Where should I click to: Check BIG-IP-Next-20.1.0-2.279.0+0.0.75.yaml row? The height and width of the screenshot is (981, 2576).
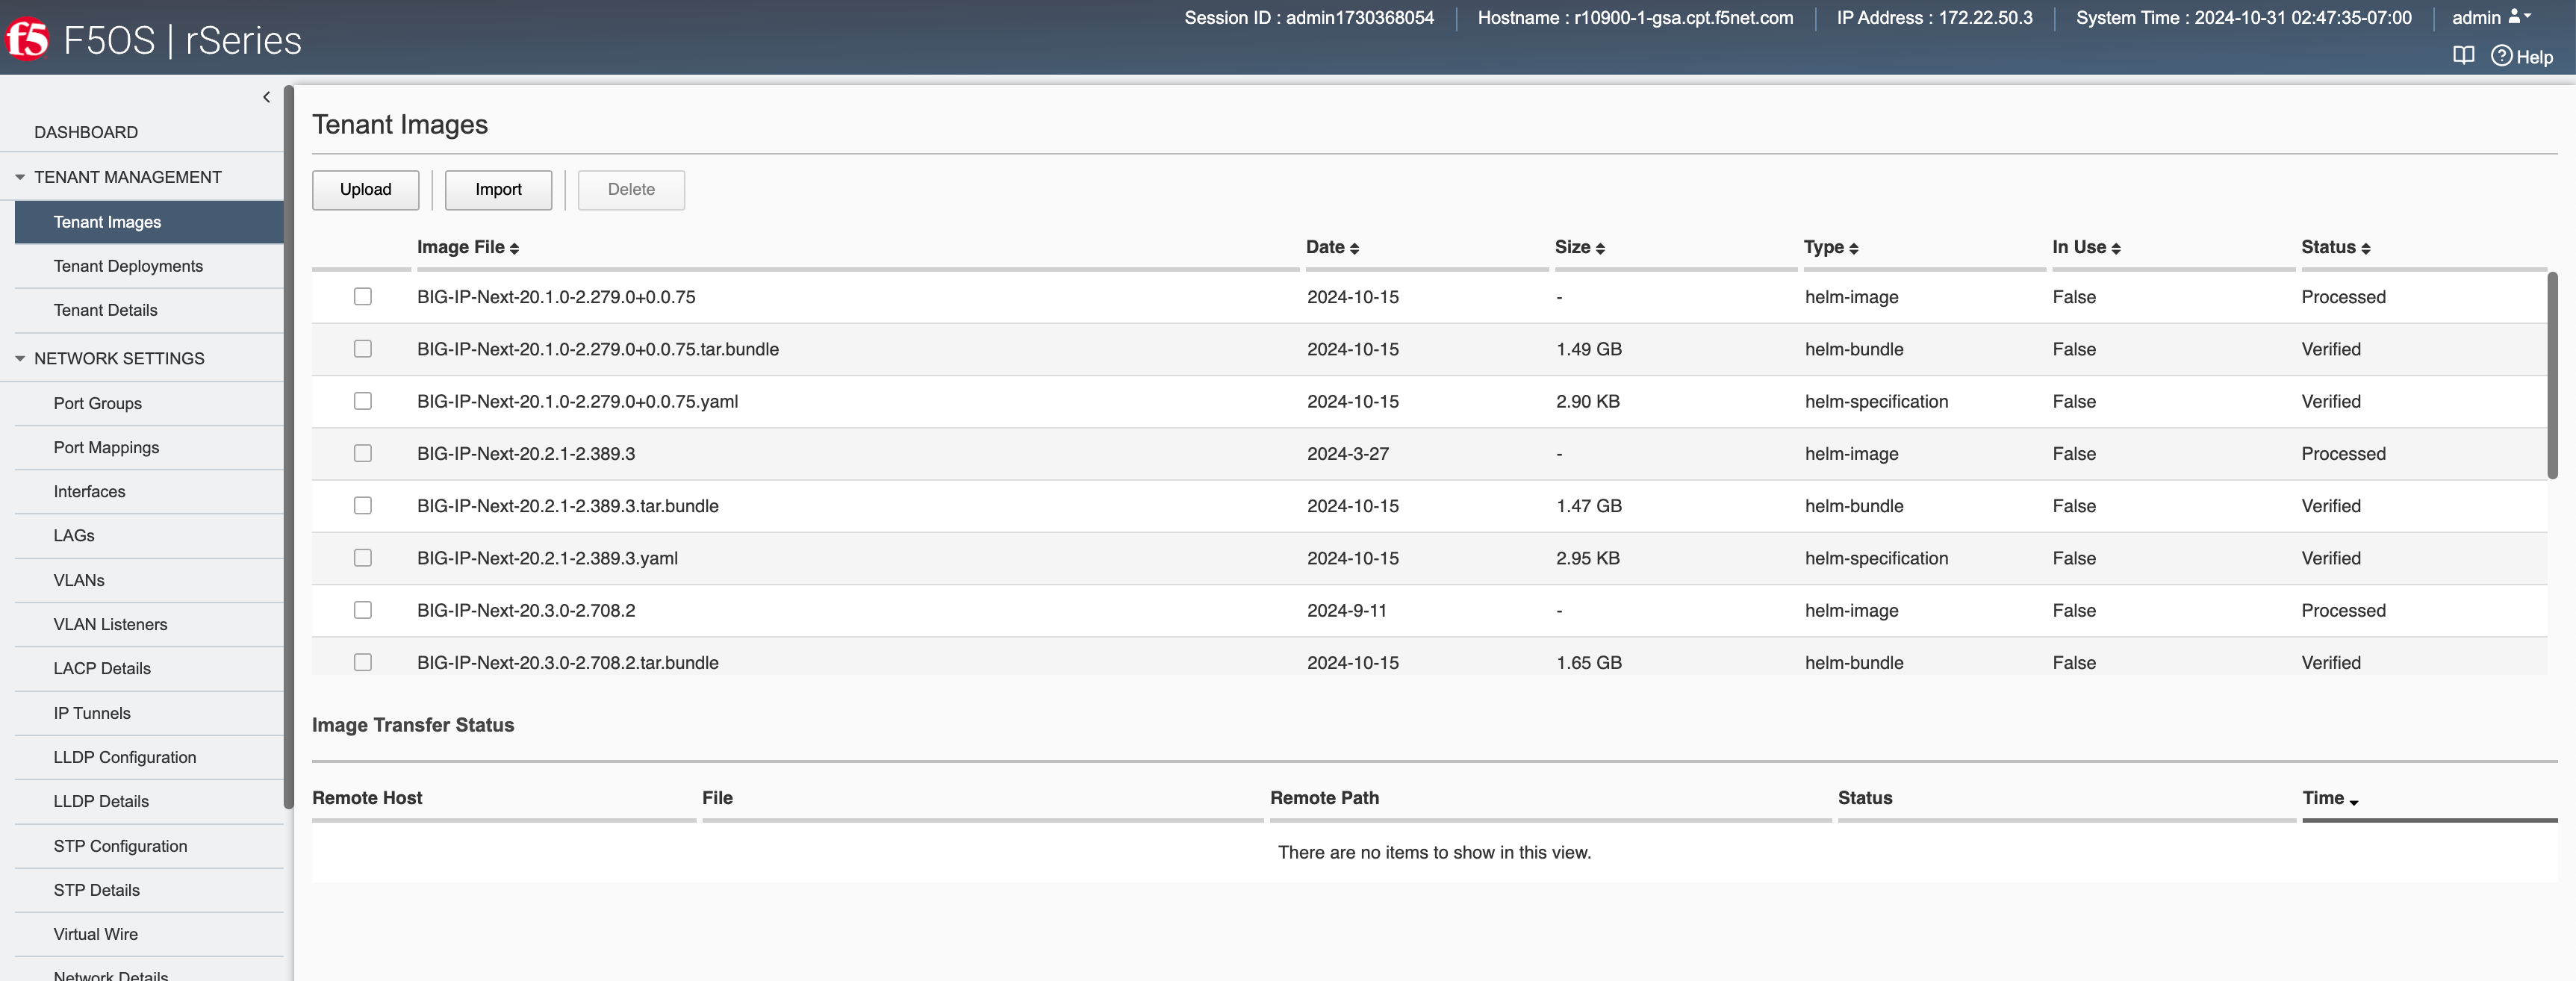(x=363, y=401)
